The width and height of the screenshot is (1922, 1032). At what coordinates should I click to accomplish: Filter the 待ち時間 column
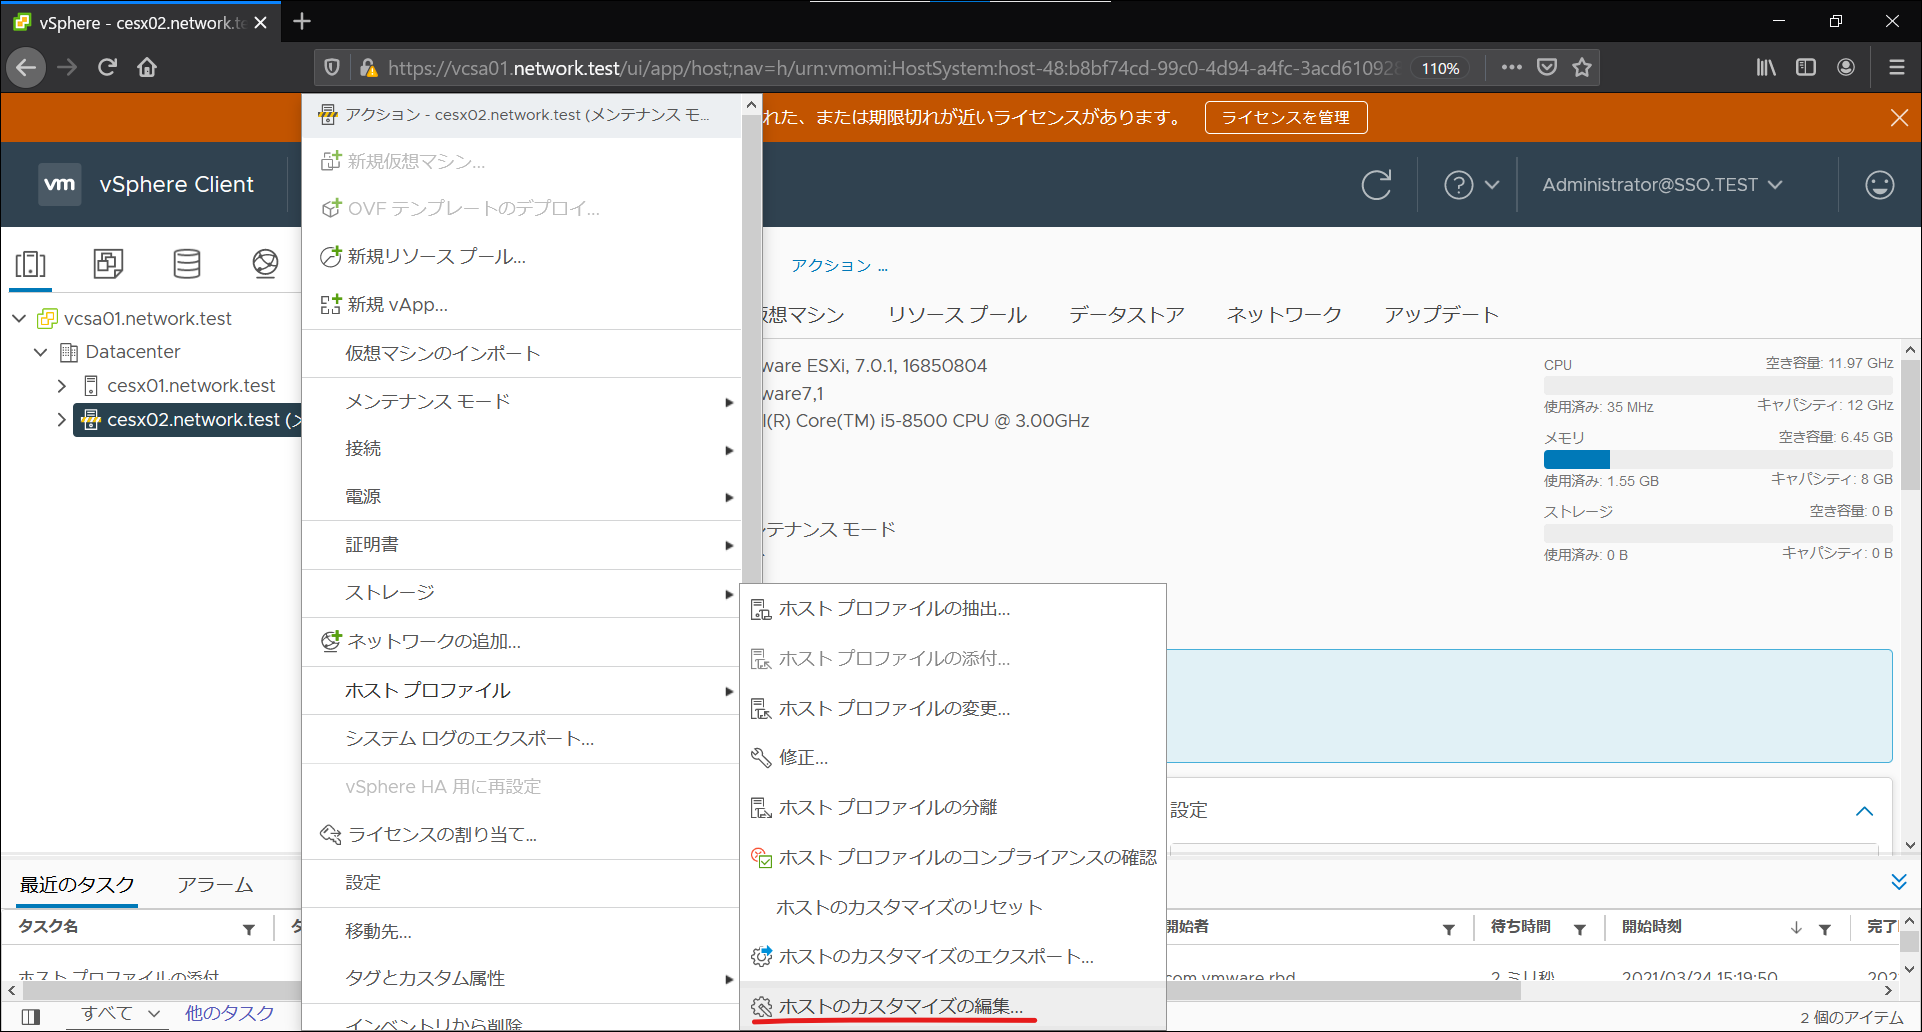point(1580,929)
